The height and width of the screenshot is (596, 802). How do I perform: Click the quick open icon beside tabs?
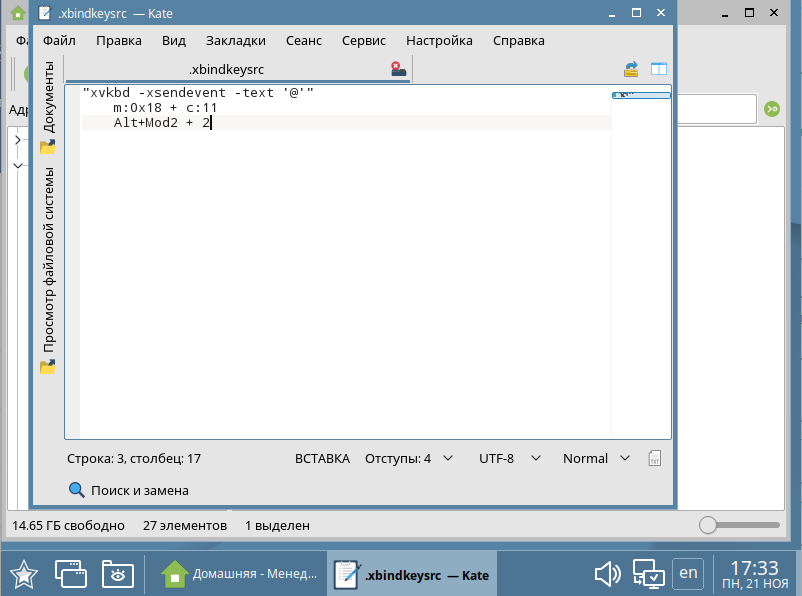[631, 69]
